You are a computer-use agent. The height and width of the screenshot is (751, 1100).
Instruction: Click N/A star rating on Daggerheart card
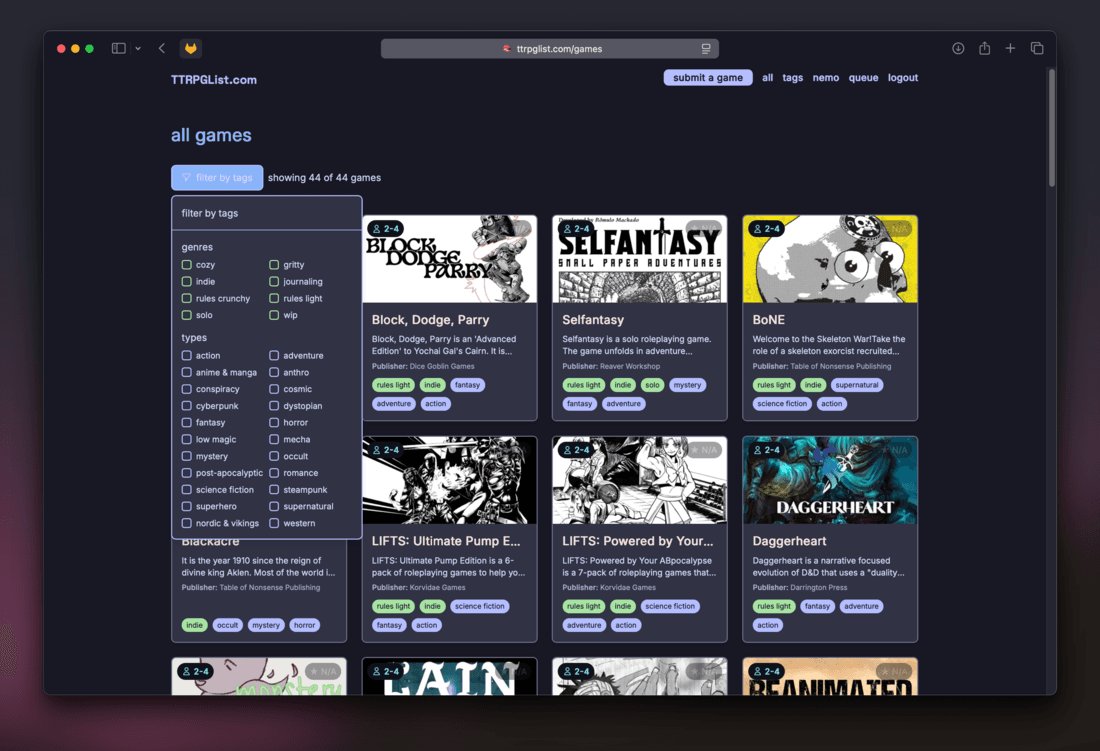894,450
